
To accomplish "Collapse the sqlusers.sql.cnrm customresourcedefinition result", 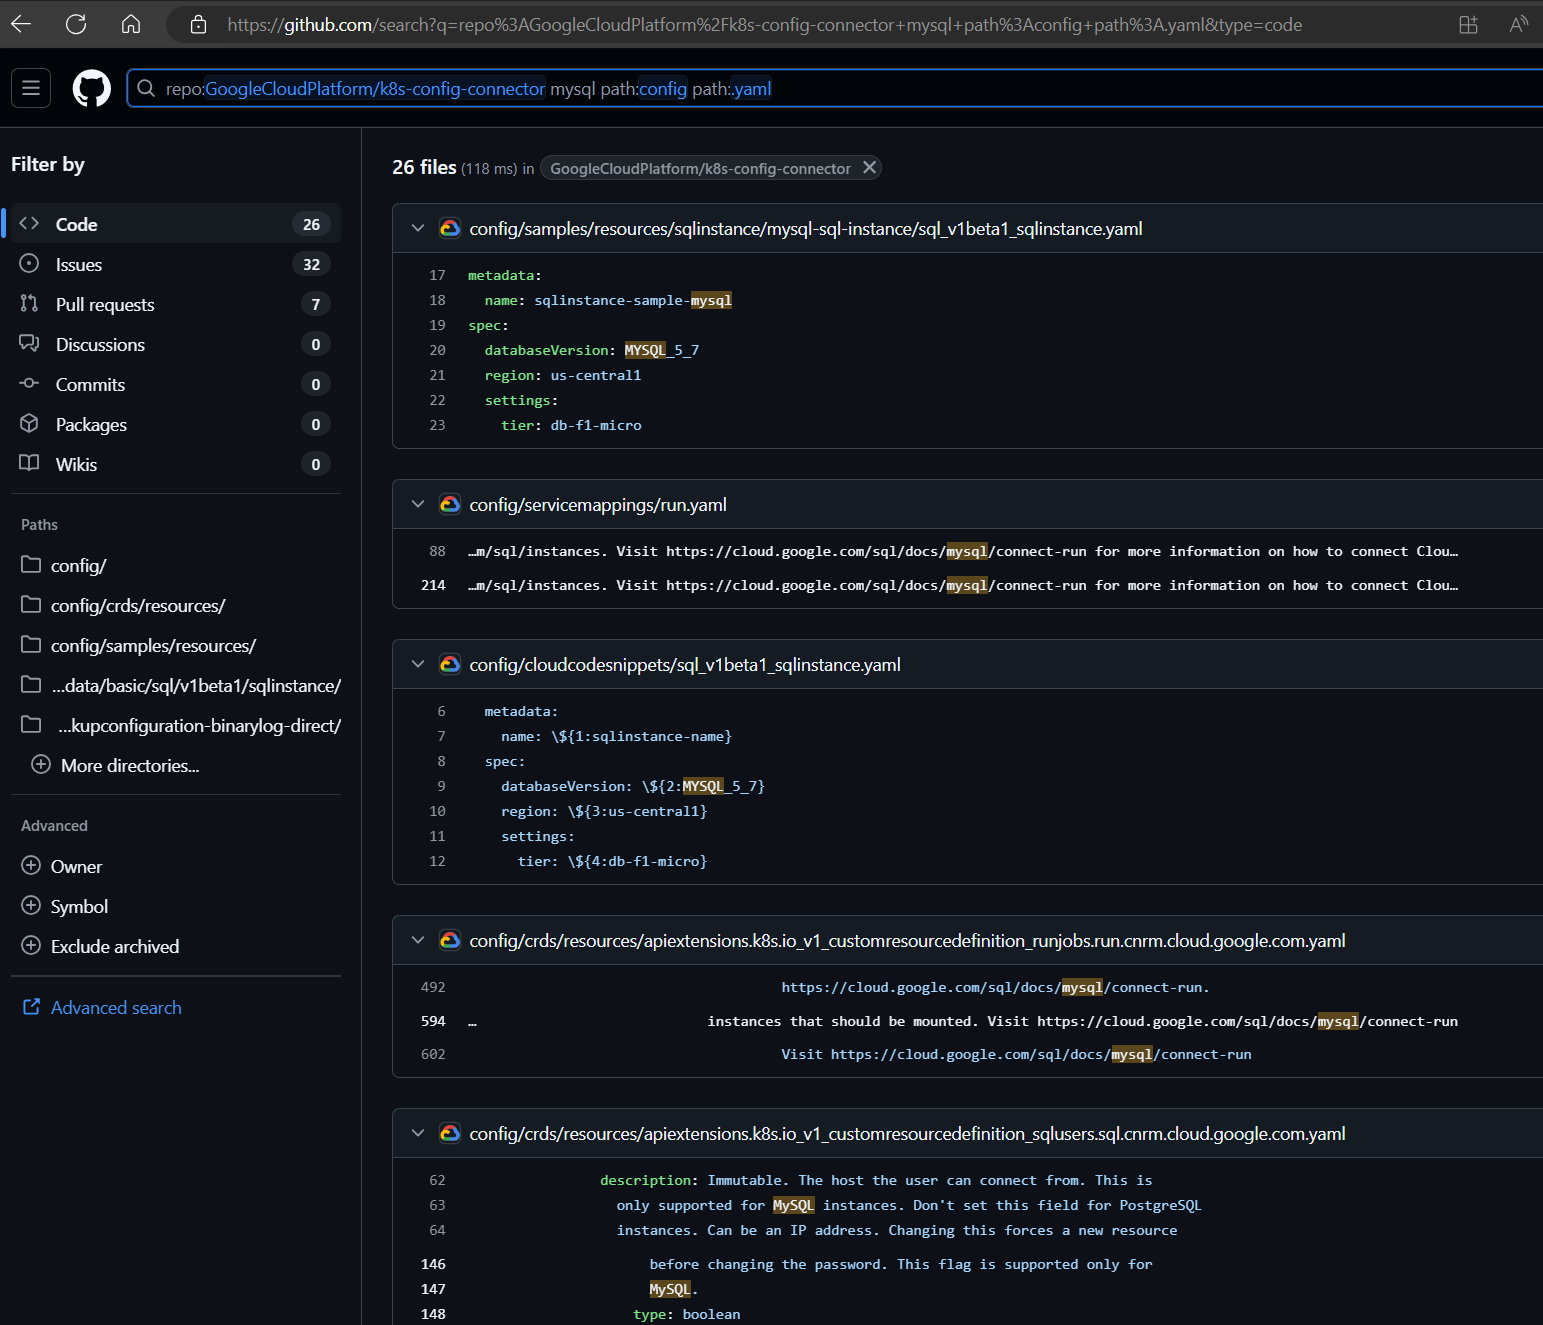I will (x=418, y=1133).
